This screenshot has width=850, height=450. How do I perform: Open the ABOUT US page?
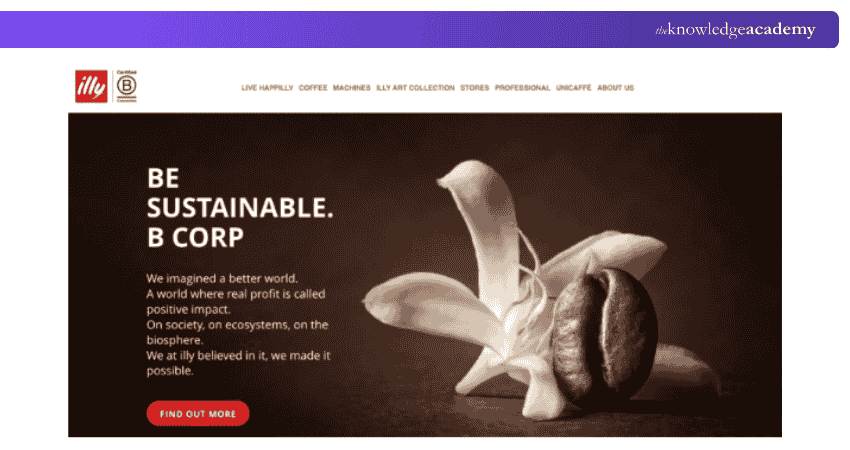615,88
